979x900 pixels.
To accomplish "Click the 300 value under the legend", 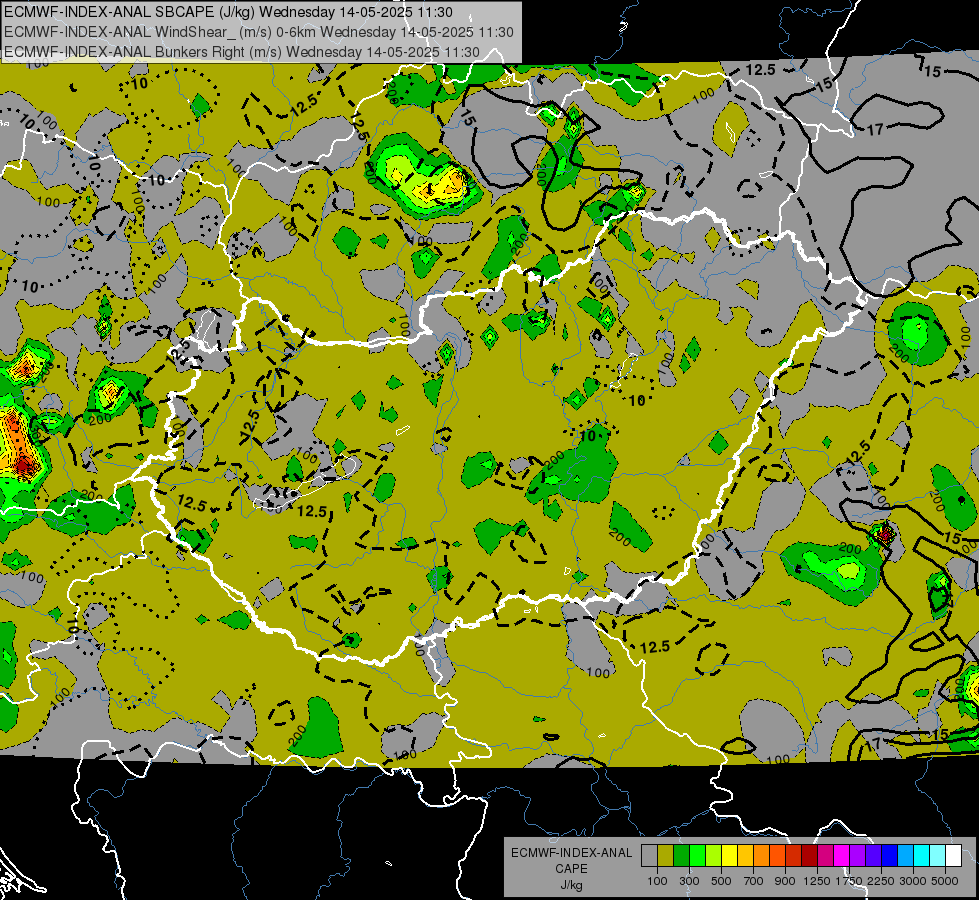I will tap(689, 881).
